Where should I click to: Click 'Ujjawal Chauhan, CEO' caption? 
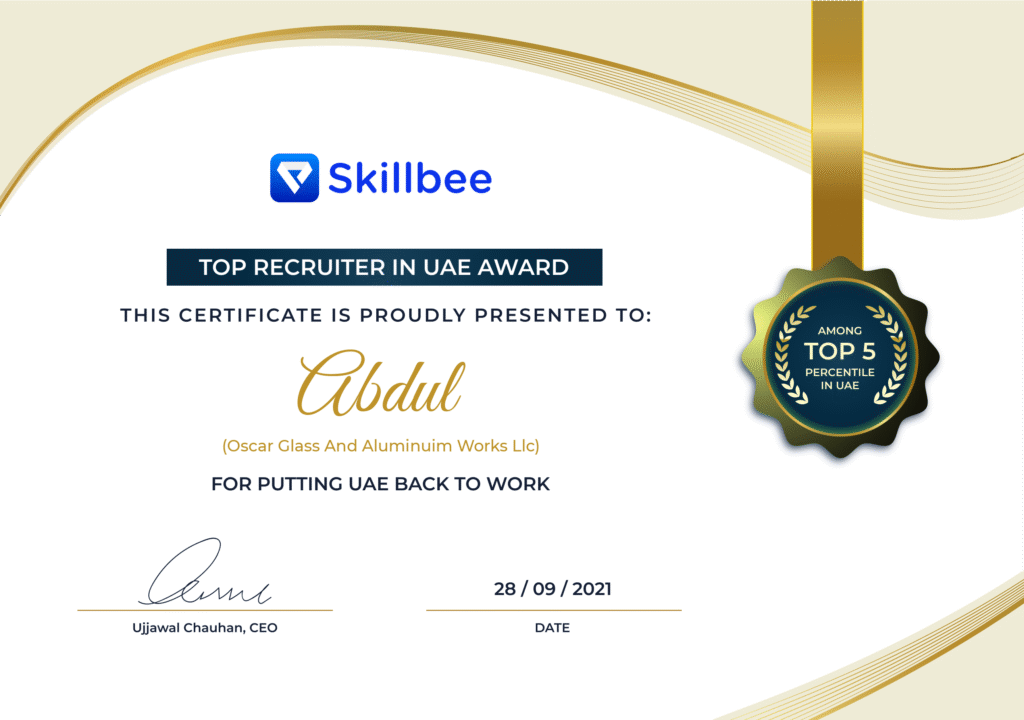[x=205, y=628]
